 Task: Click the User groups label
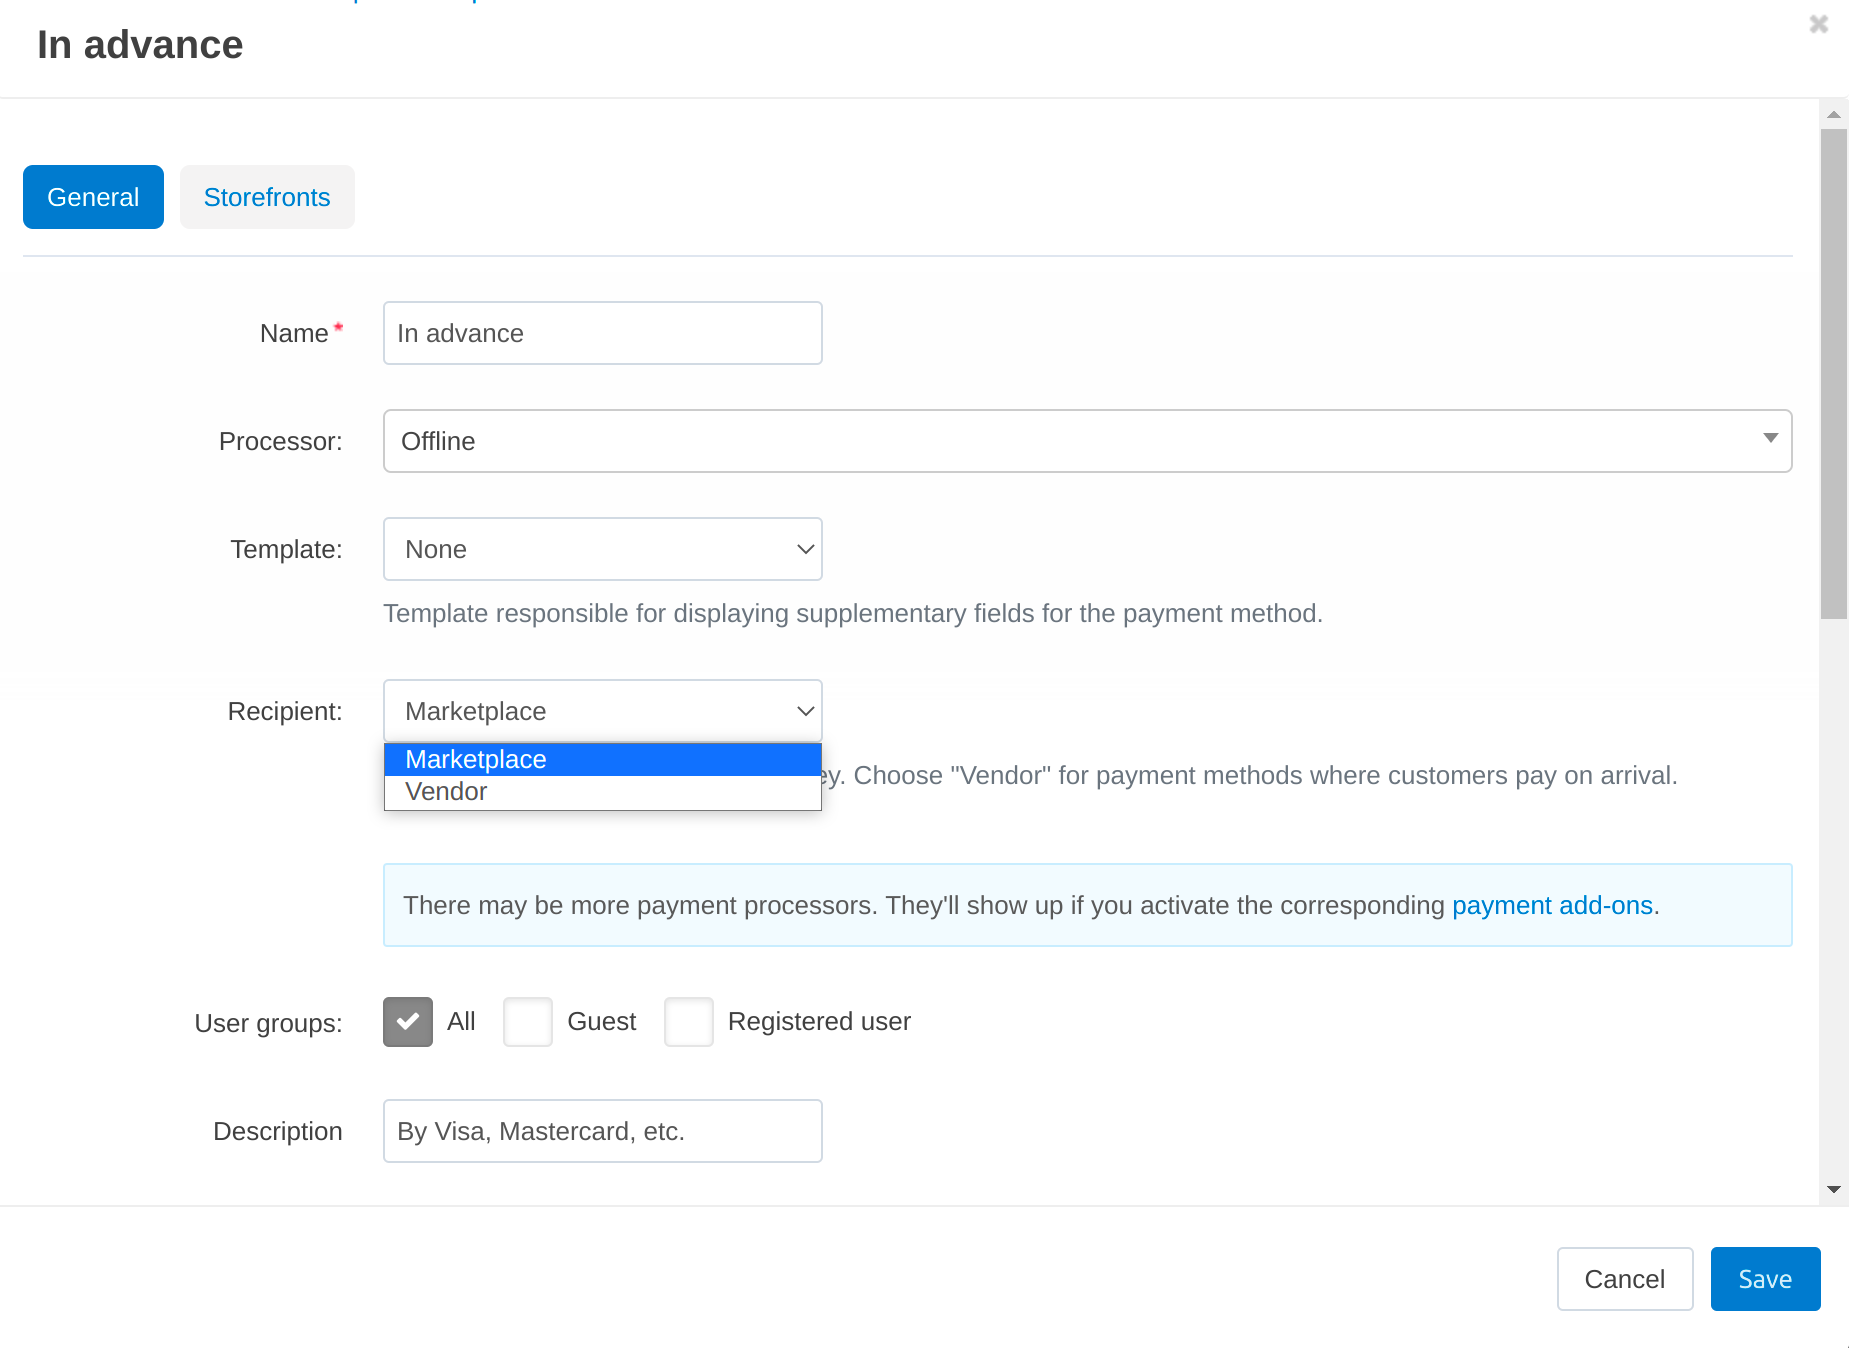268,1023
